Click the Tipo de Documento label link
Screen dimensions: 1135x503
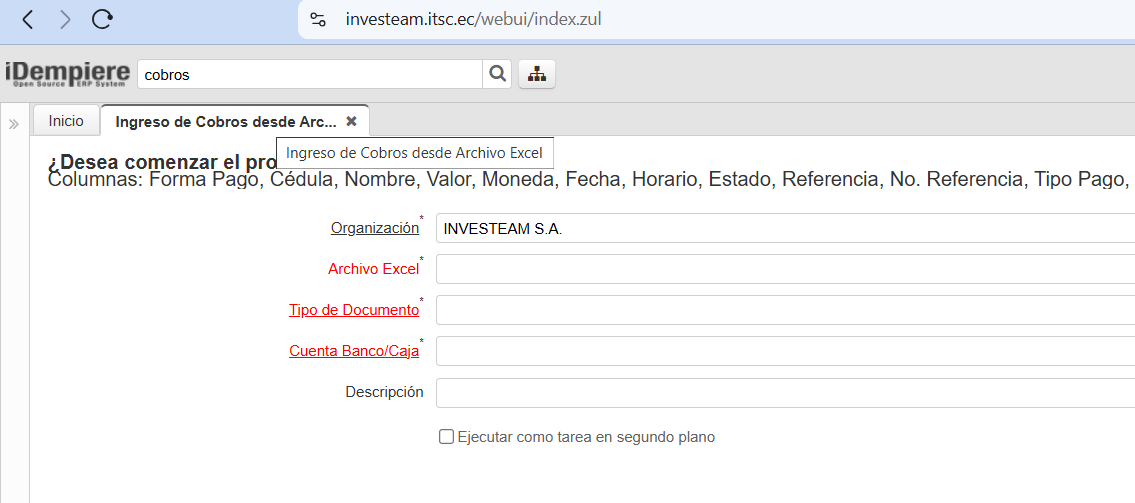pyautogui.click(x=354, y=310)
